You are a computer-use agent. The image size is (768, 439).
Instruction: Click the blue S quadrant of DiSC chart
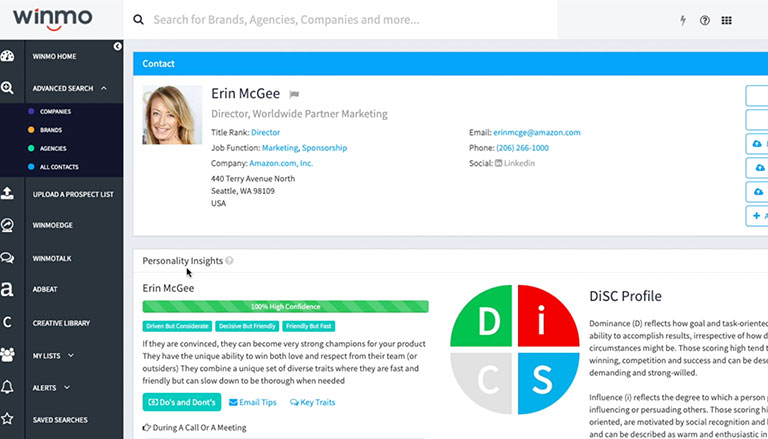pyautogui.click(x=549, y=383)
